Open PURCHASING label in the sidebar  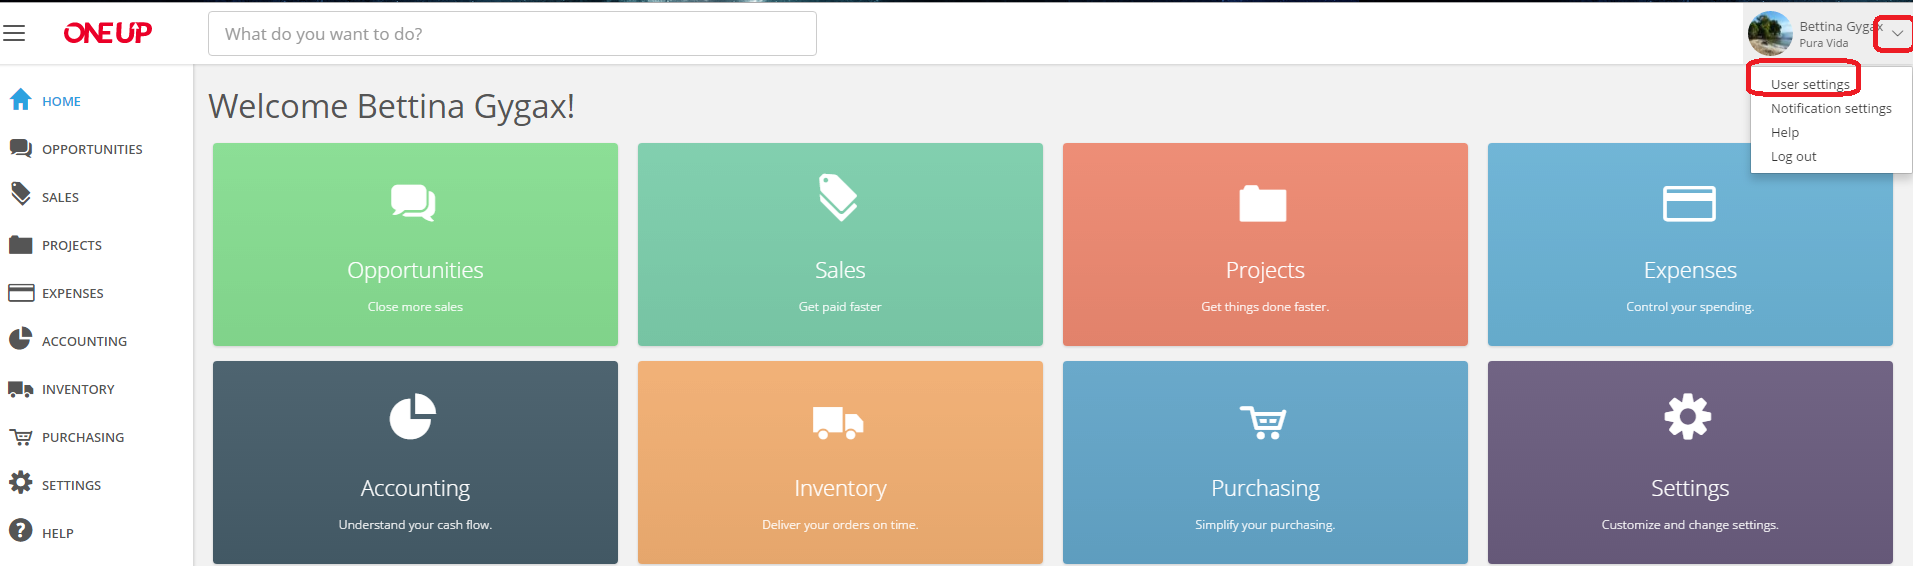(83, 437)
